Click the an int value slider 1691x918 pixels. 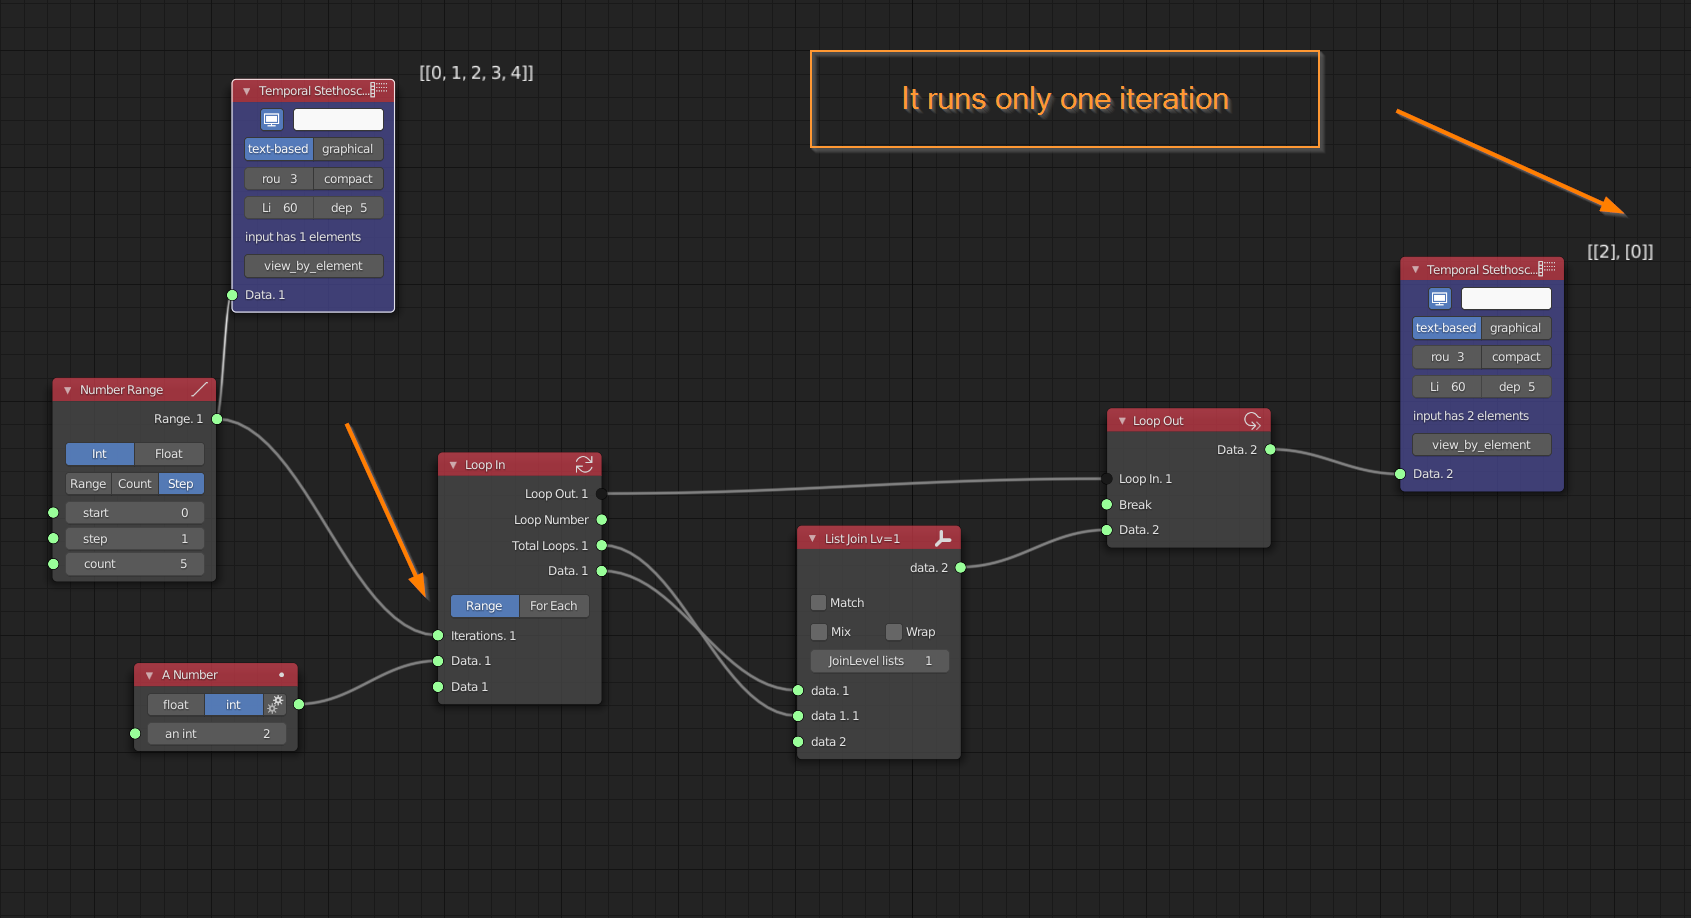217,734
